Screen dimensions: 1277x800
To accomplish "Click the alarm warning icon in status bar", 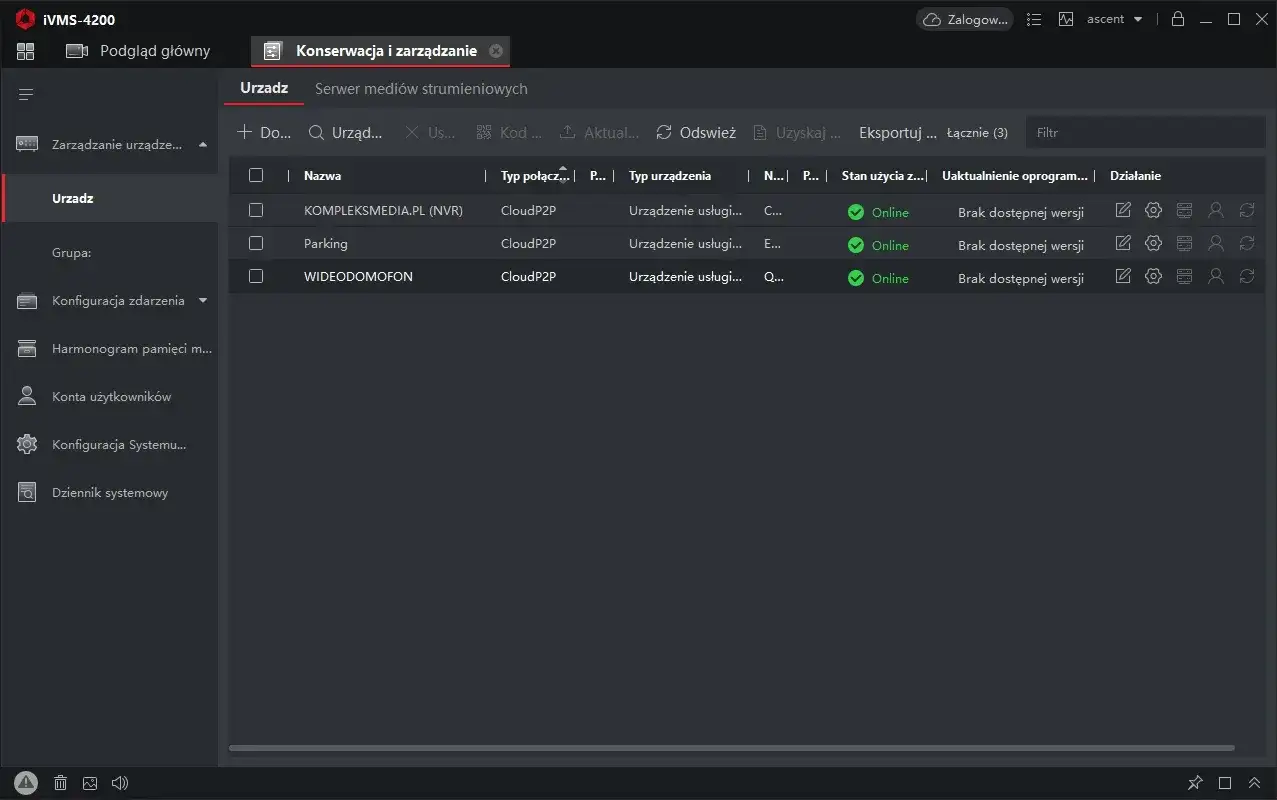I will pyautogui.click(x=26, y=783).
